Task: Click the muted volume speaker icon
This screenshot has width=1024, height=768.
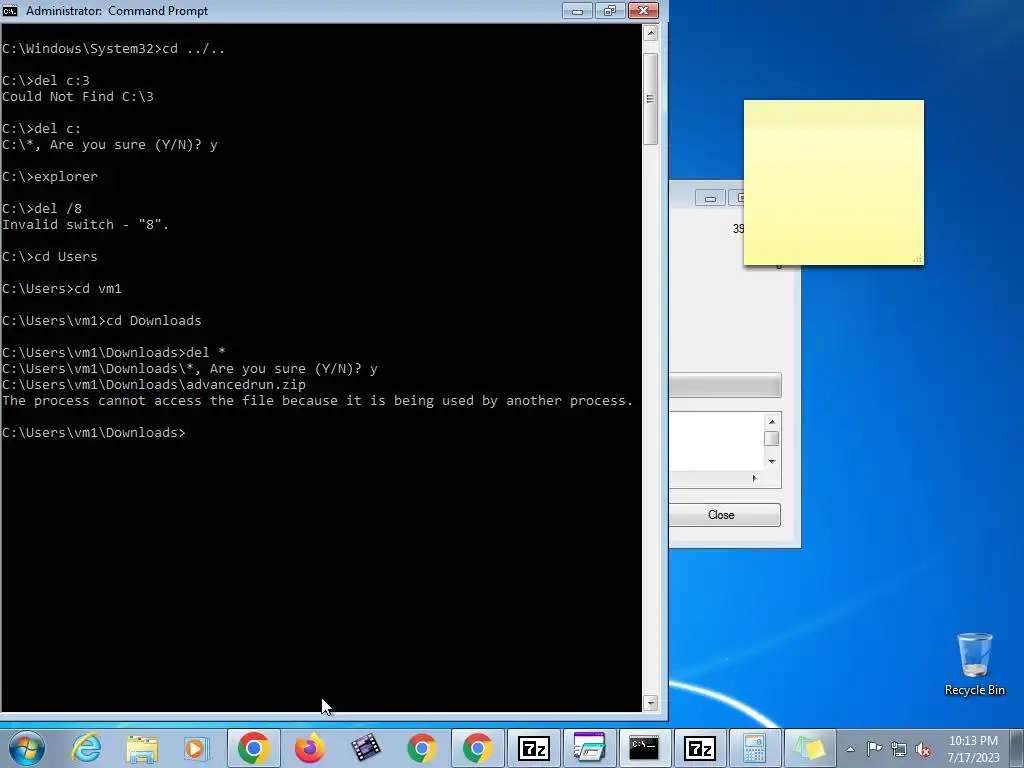Action: click(x=923, y=749)
